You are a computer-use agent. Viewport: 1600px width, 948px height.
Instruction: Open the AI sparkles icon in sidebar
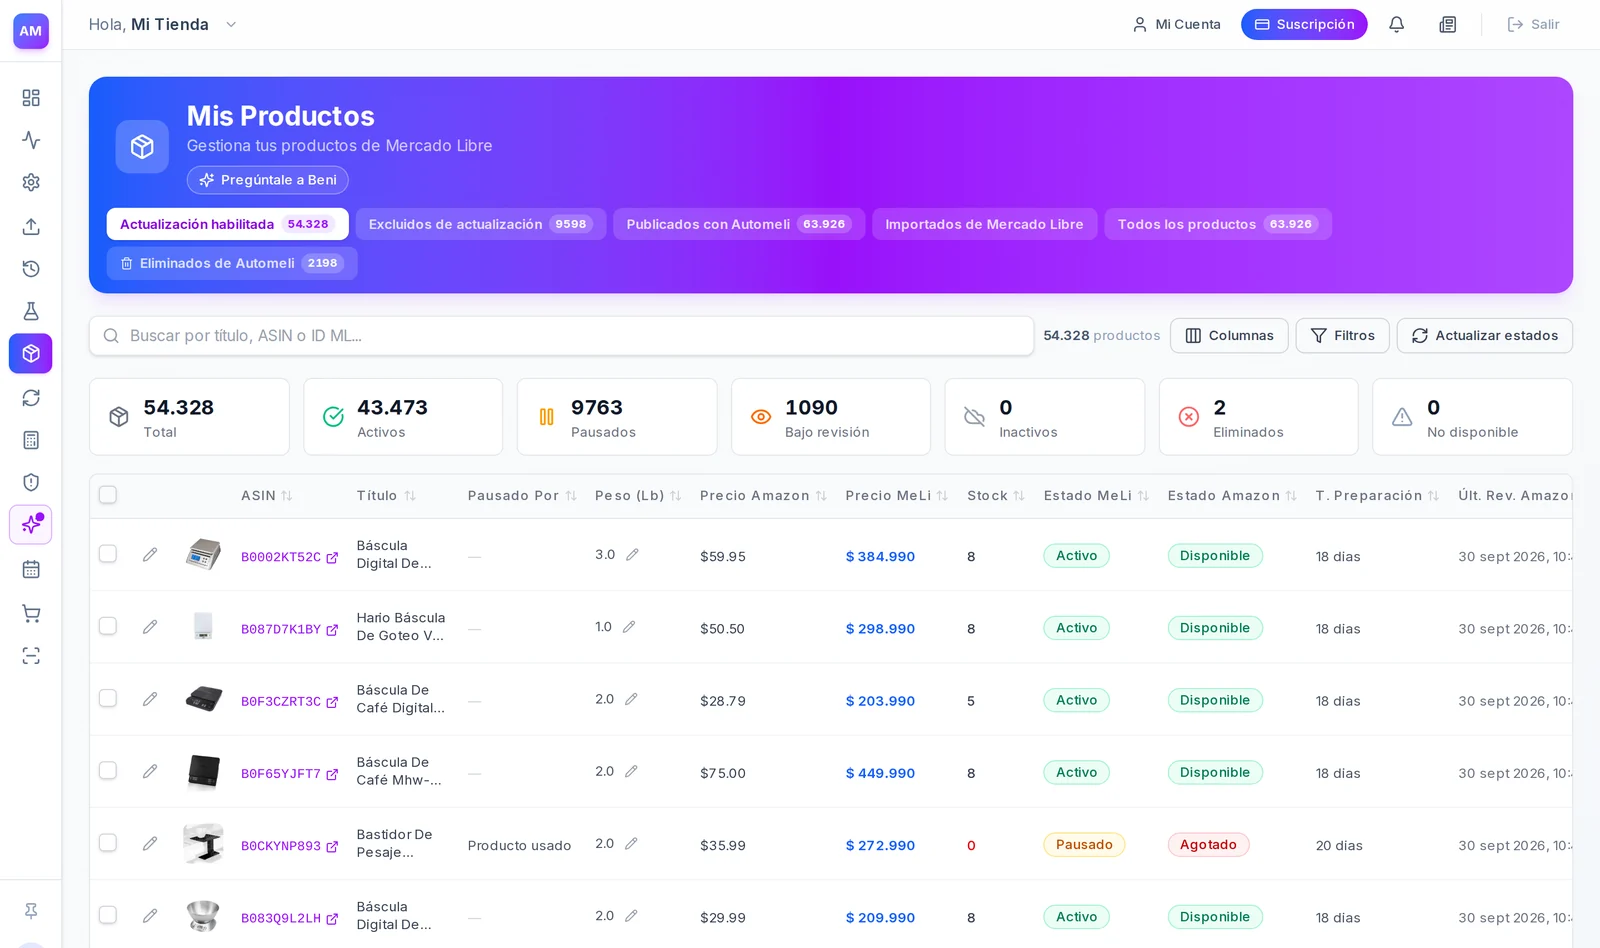tap(31, 525)
